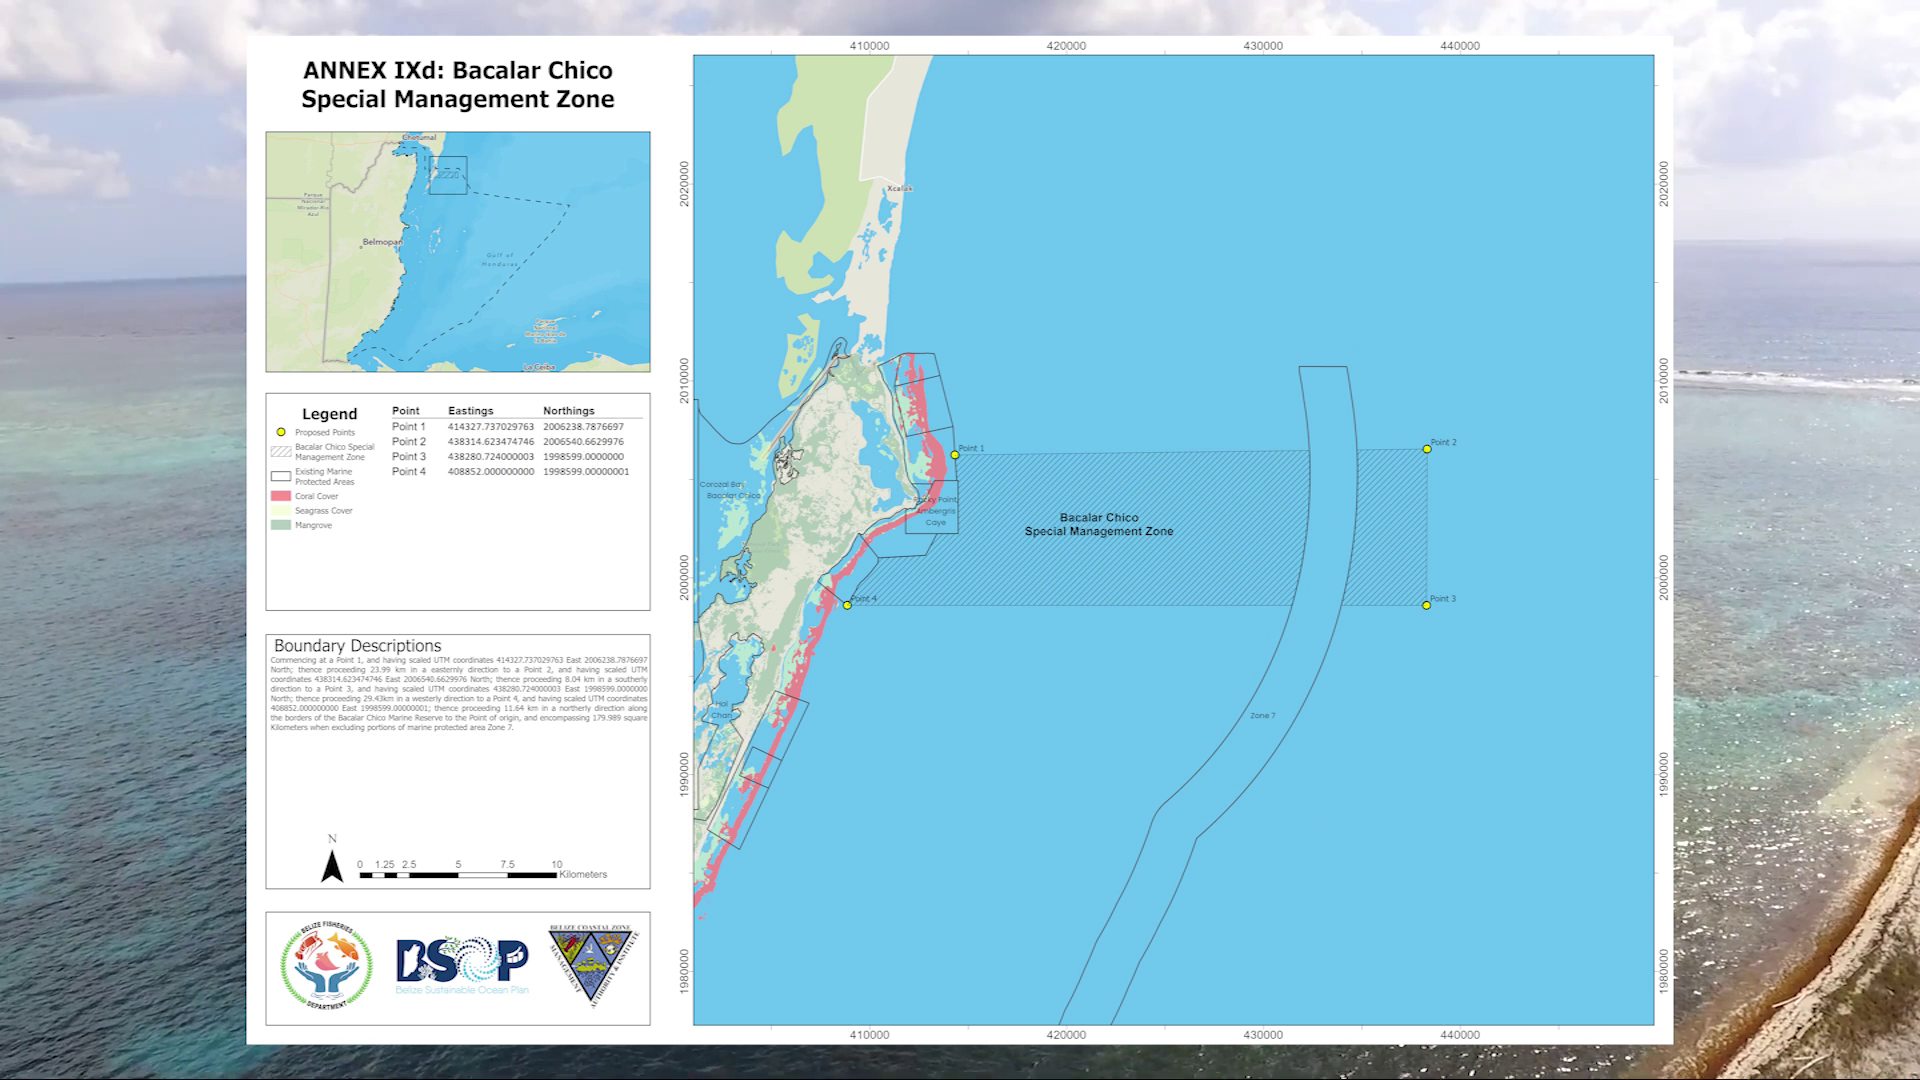Click the 'Point' column header in table

(406, 411)
